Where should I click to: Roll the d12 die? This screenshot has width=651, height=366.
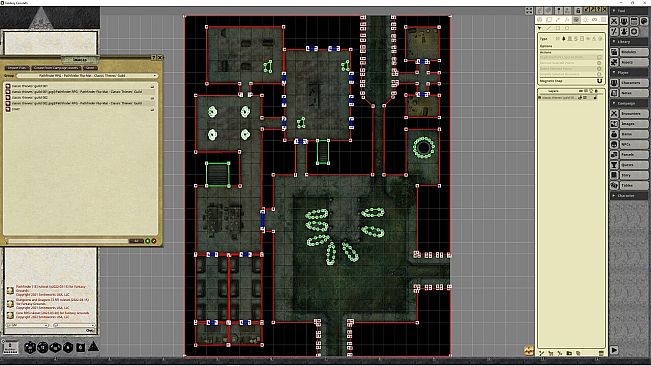point(43,347)
